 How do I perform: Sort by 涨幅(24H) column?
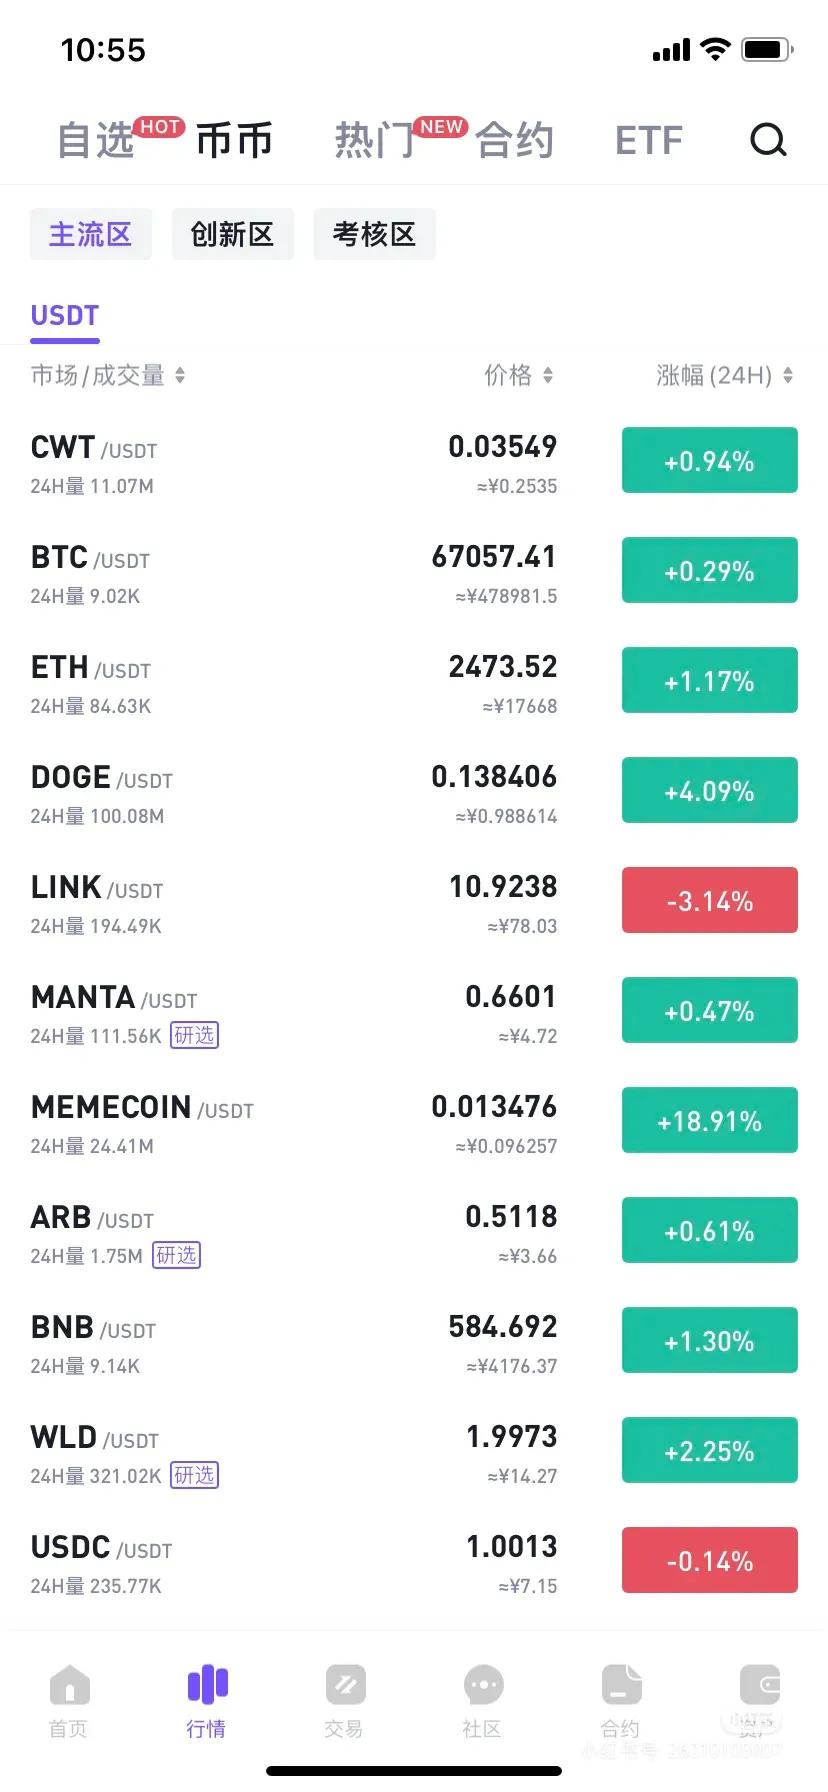coord(725,375)
